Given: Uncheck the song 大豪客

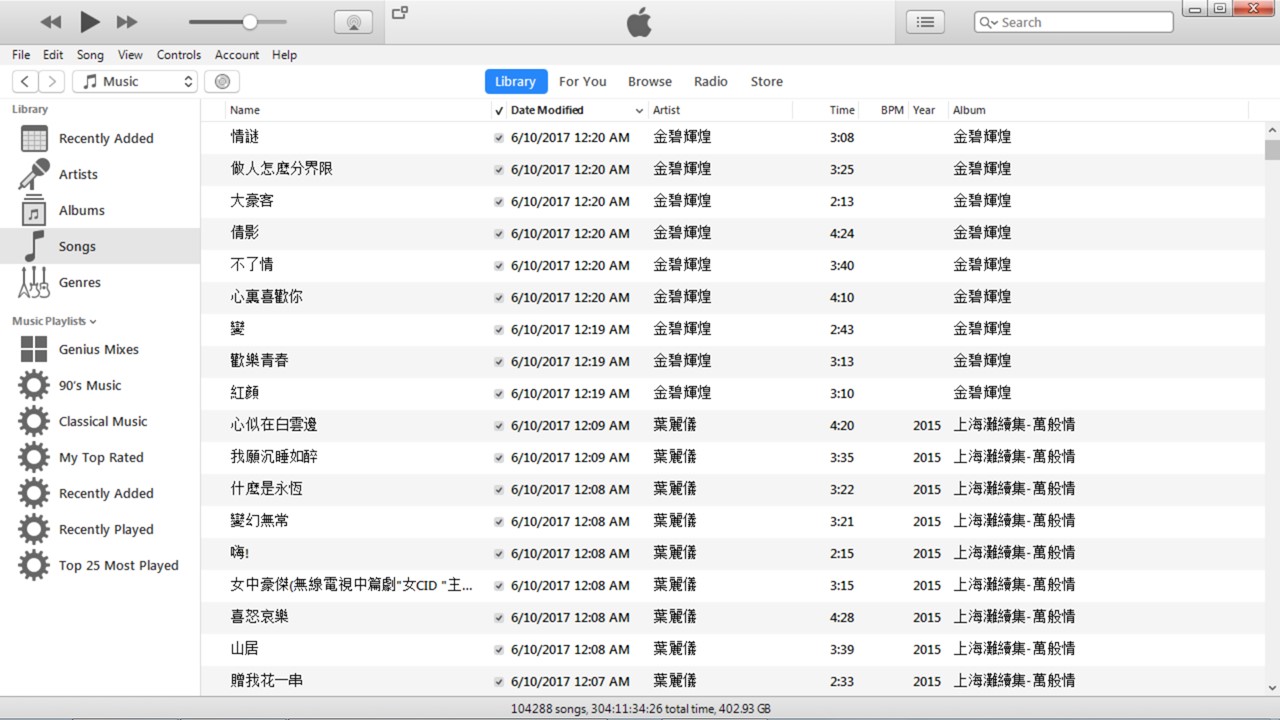Looking at the screenshot, I should coord(499,202).
